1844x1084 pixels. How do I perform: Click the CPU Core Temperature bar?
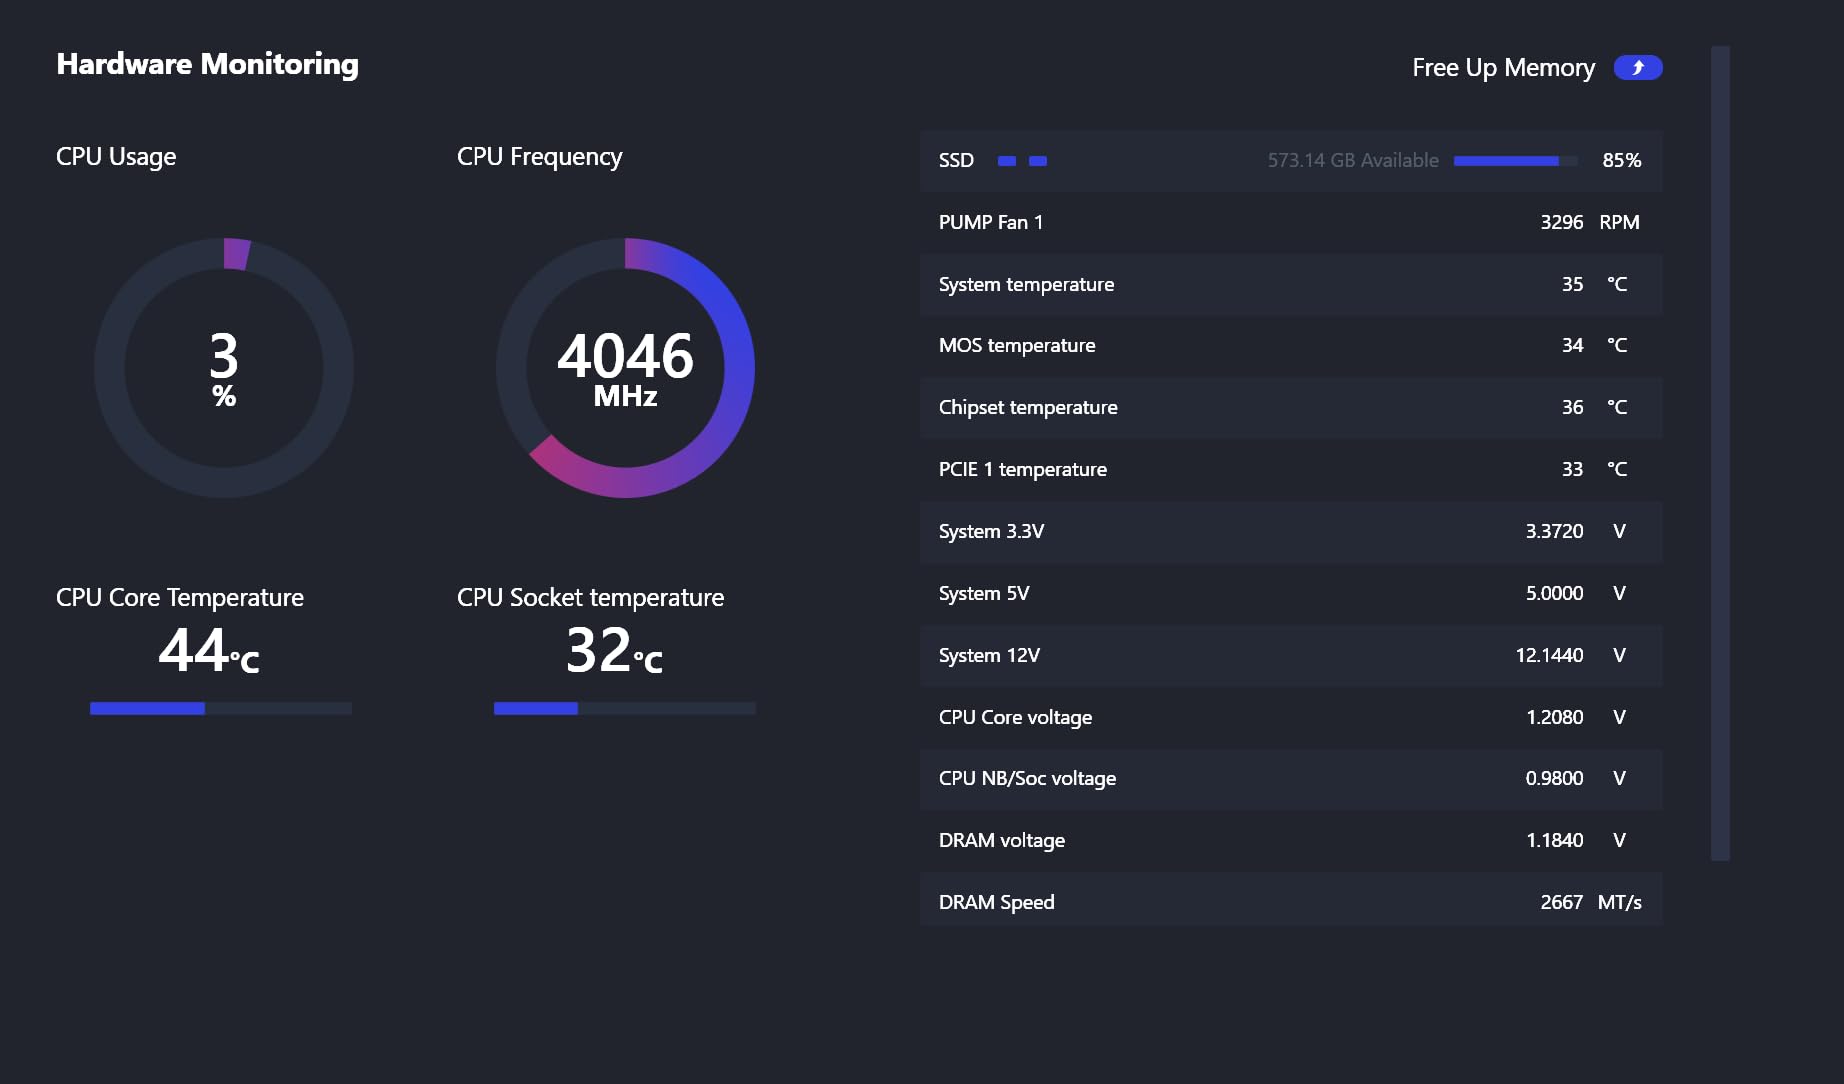click(x=220, y=708)
